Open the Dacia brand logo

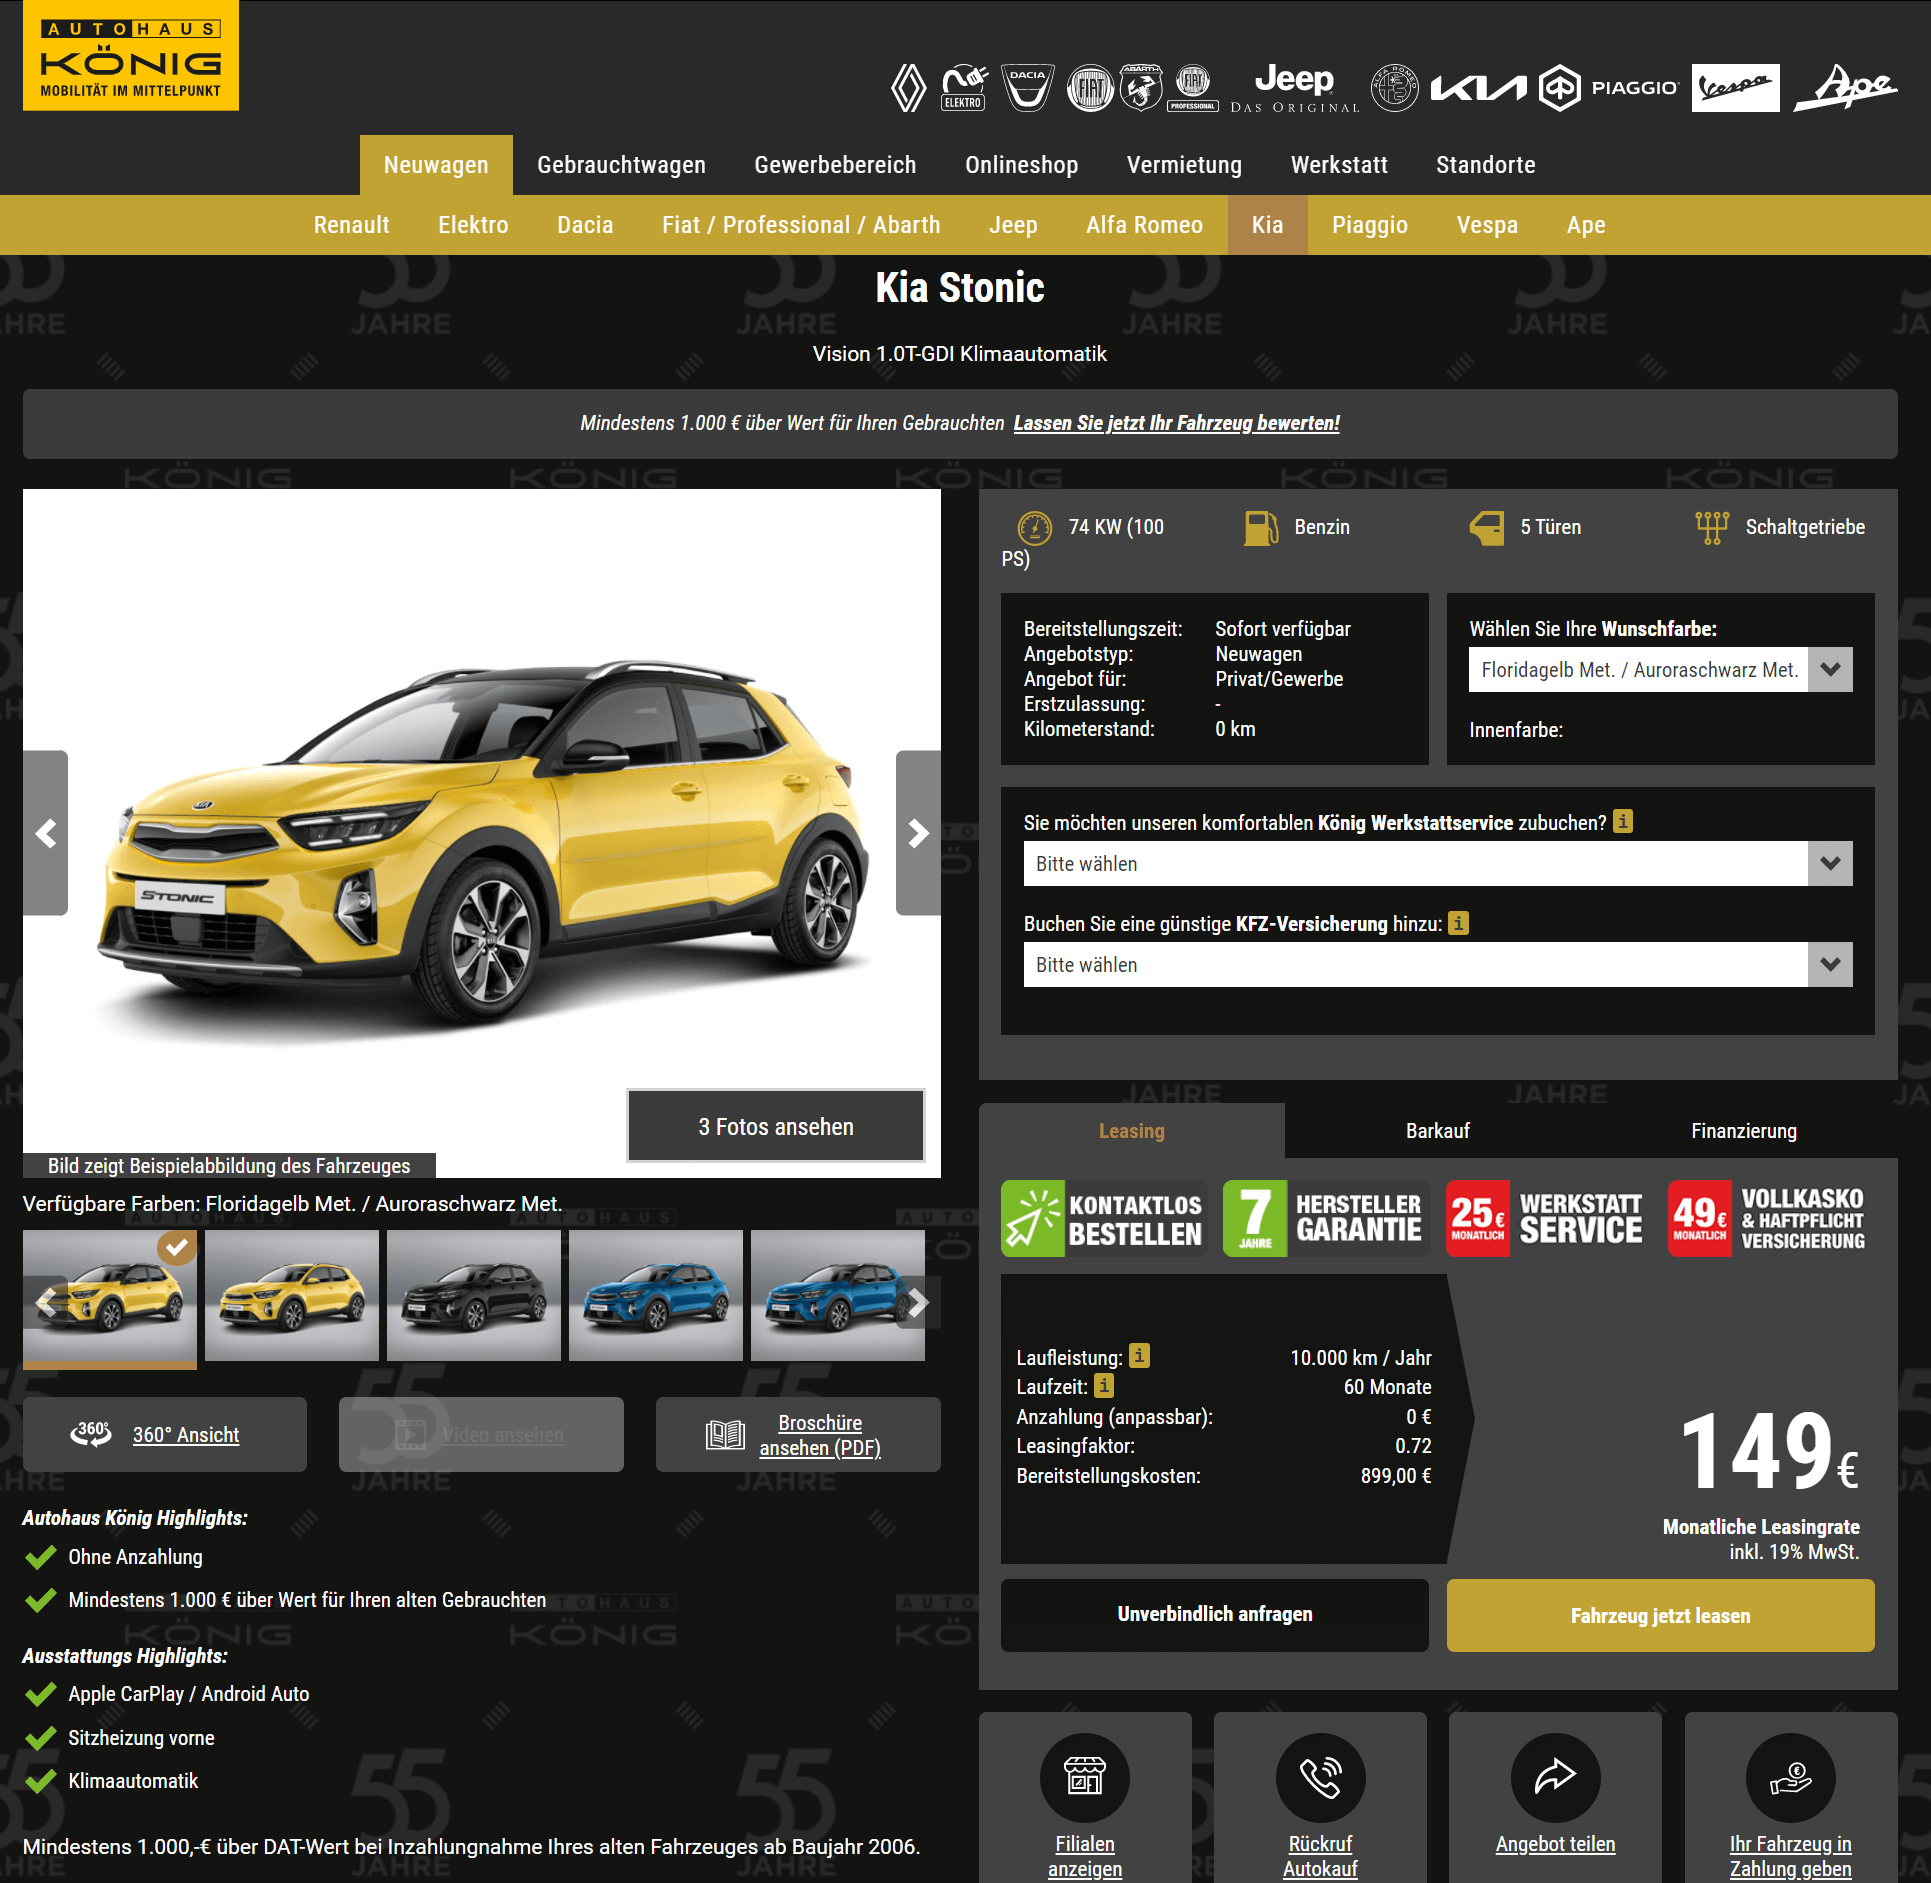click(x=1028, y=88)
